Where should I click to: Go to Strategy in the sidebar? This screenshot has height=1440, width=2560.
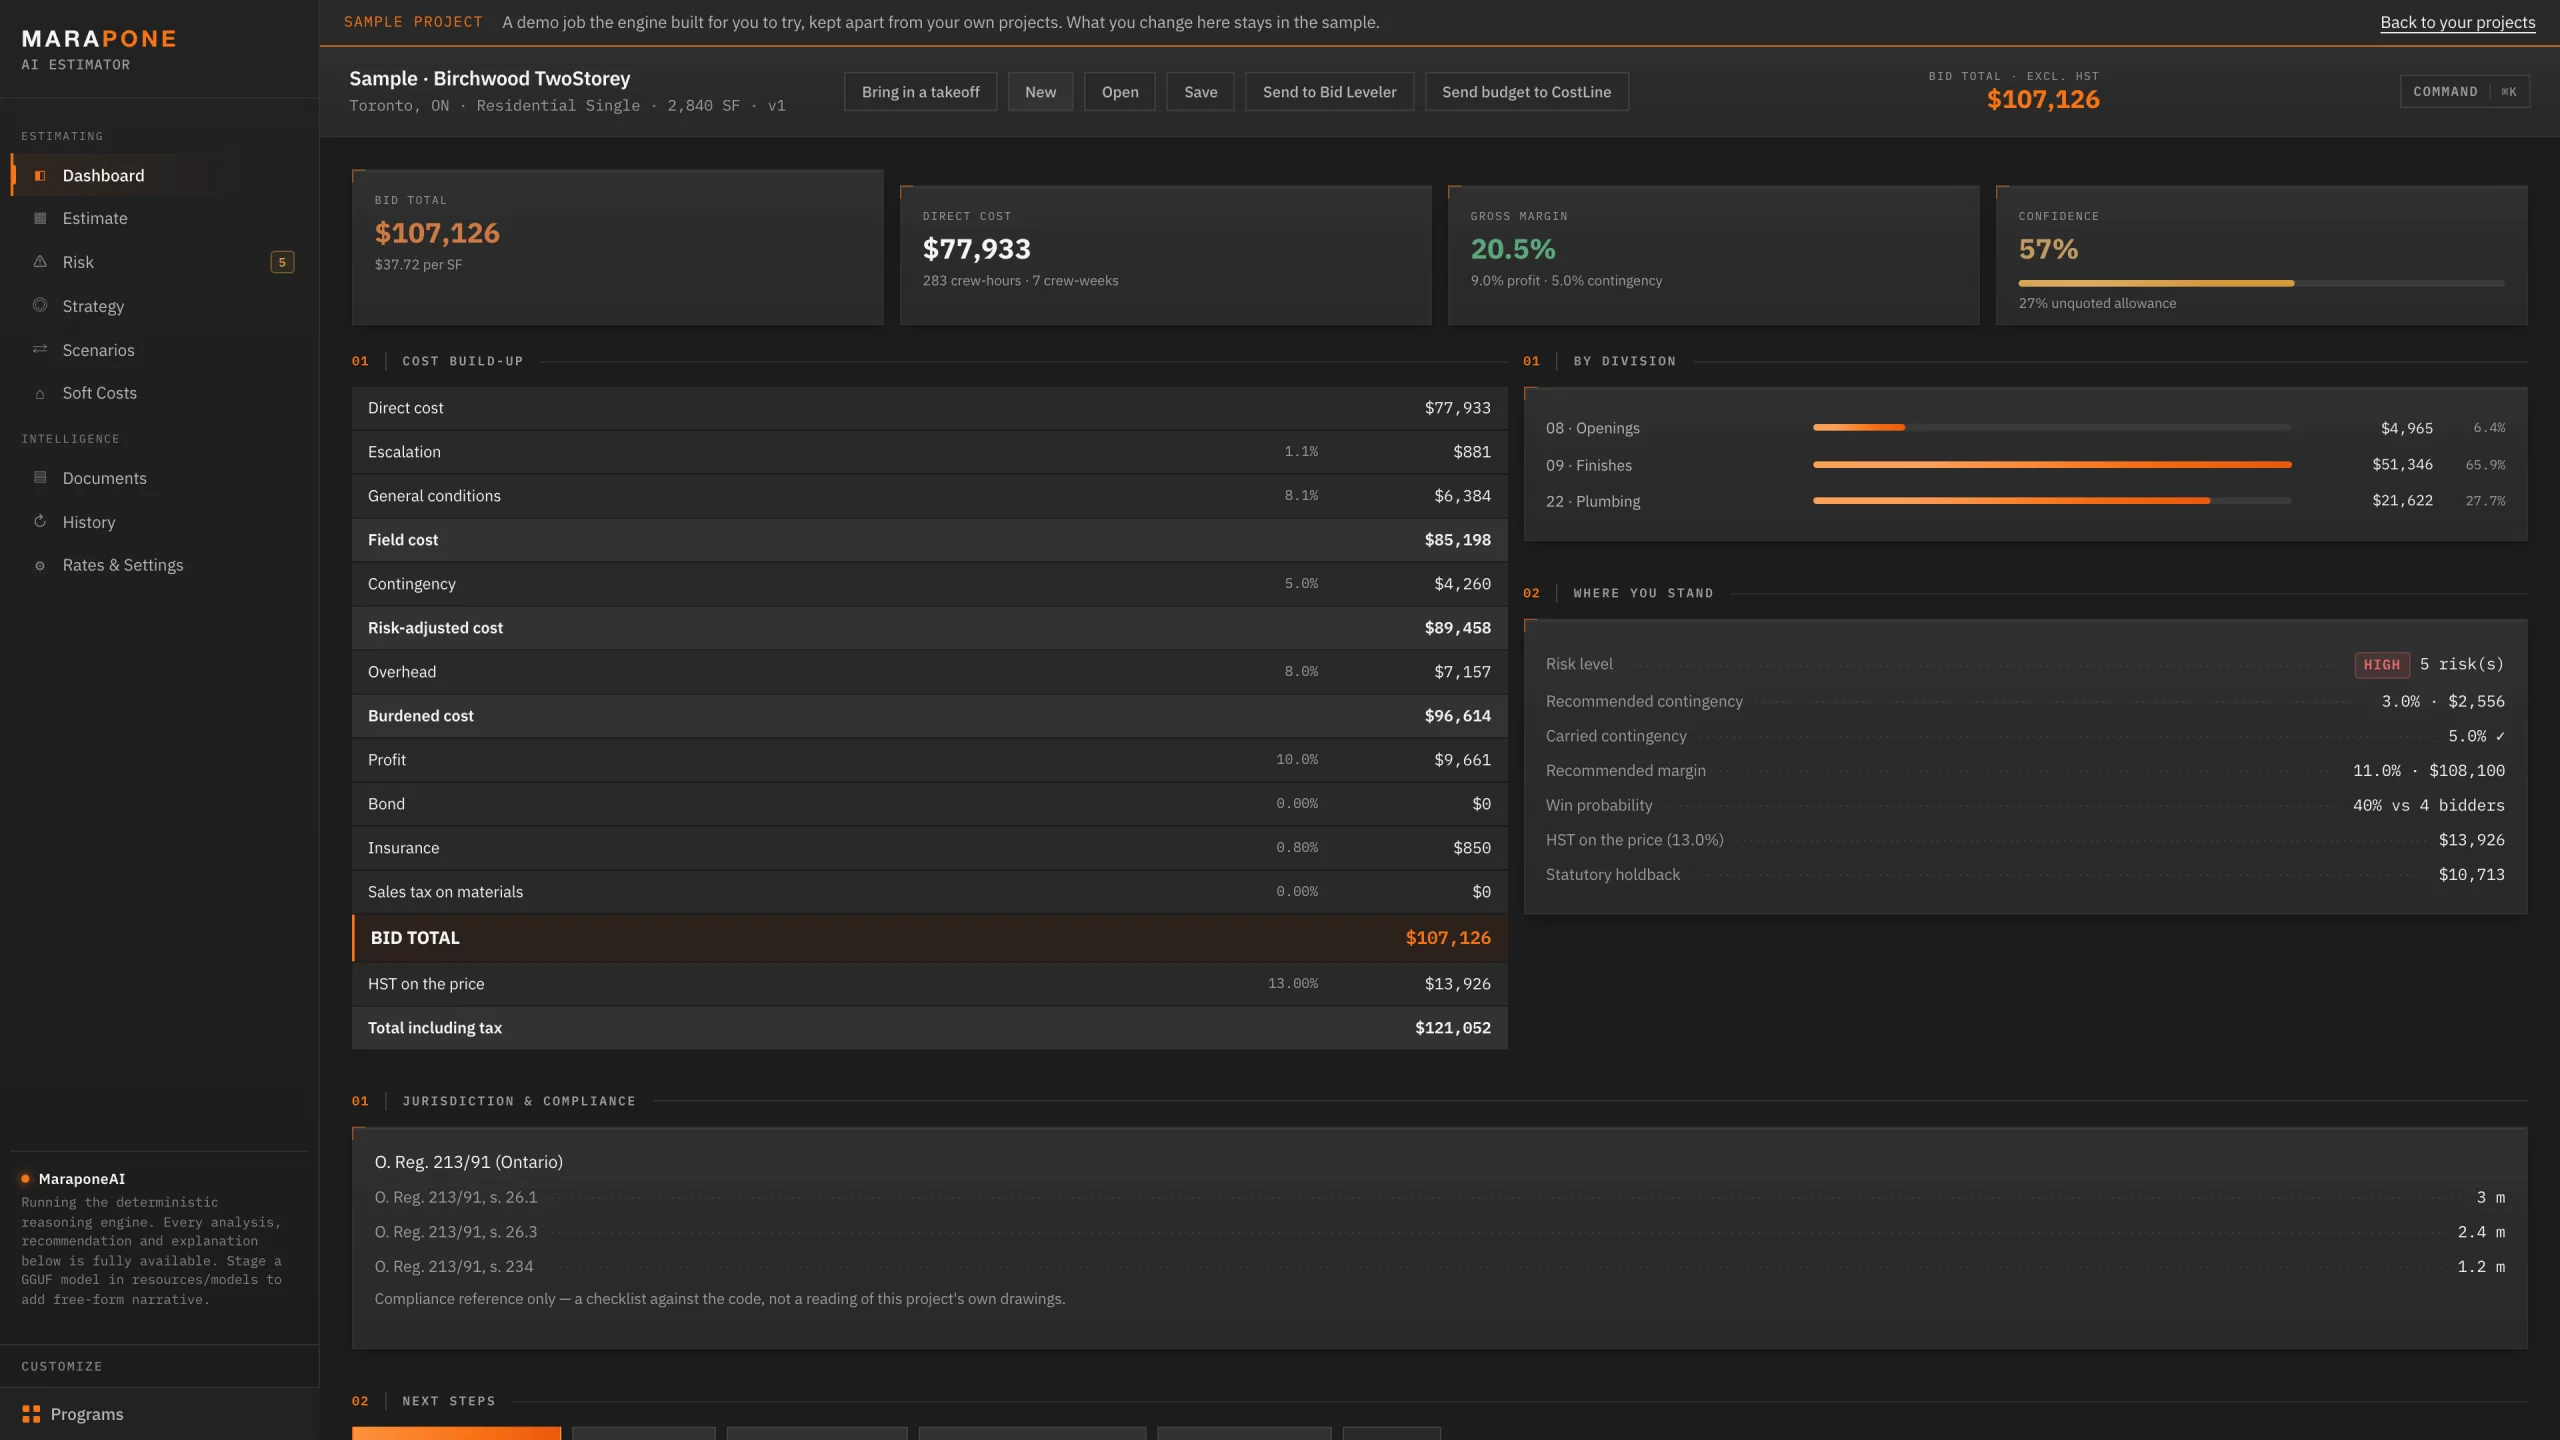pos(160,306)
